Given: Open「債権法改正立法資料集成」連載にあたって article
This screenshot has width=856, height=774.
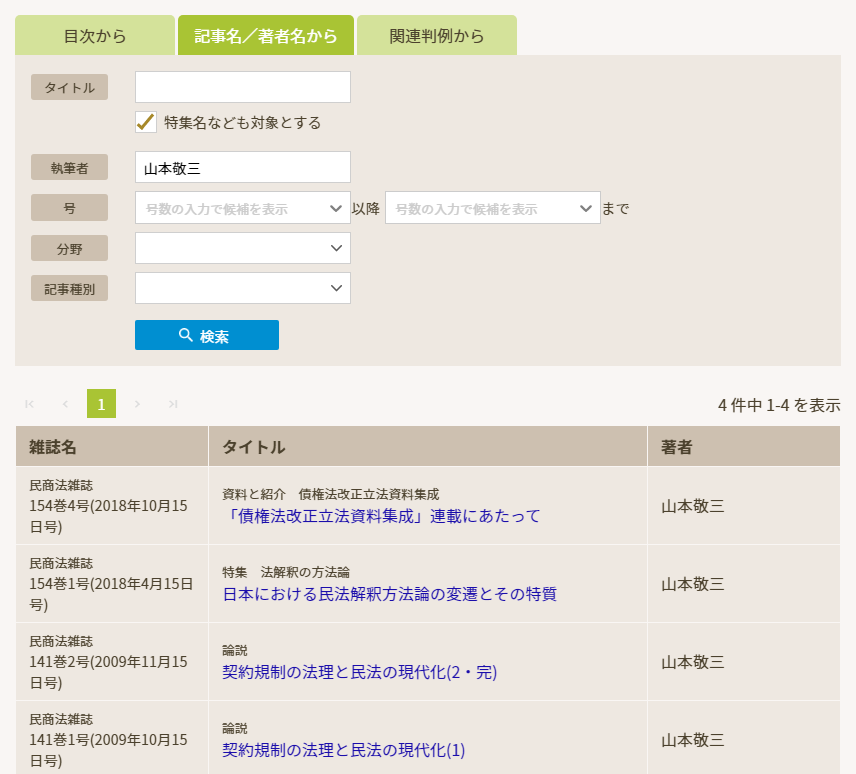Looking at the screenshot, I should (381, 516).
